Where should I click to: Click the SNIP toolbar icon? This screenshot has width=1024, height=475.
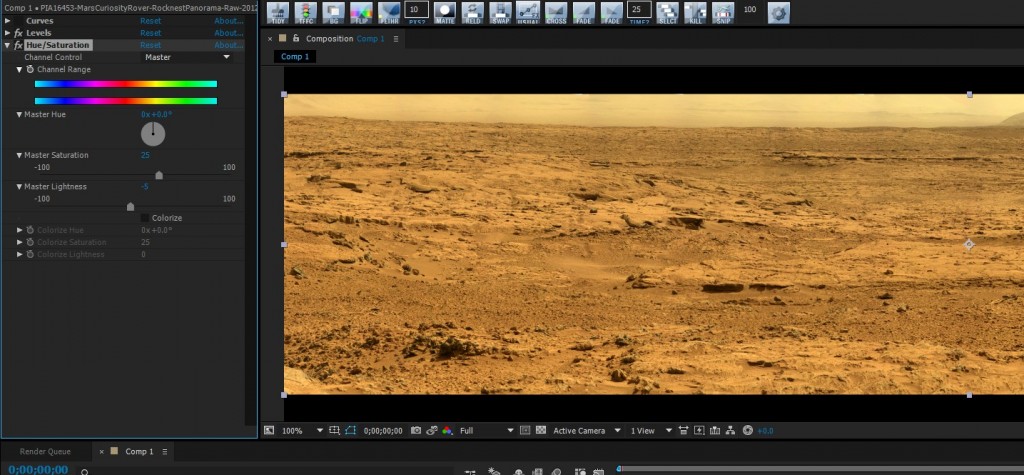722,12
